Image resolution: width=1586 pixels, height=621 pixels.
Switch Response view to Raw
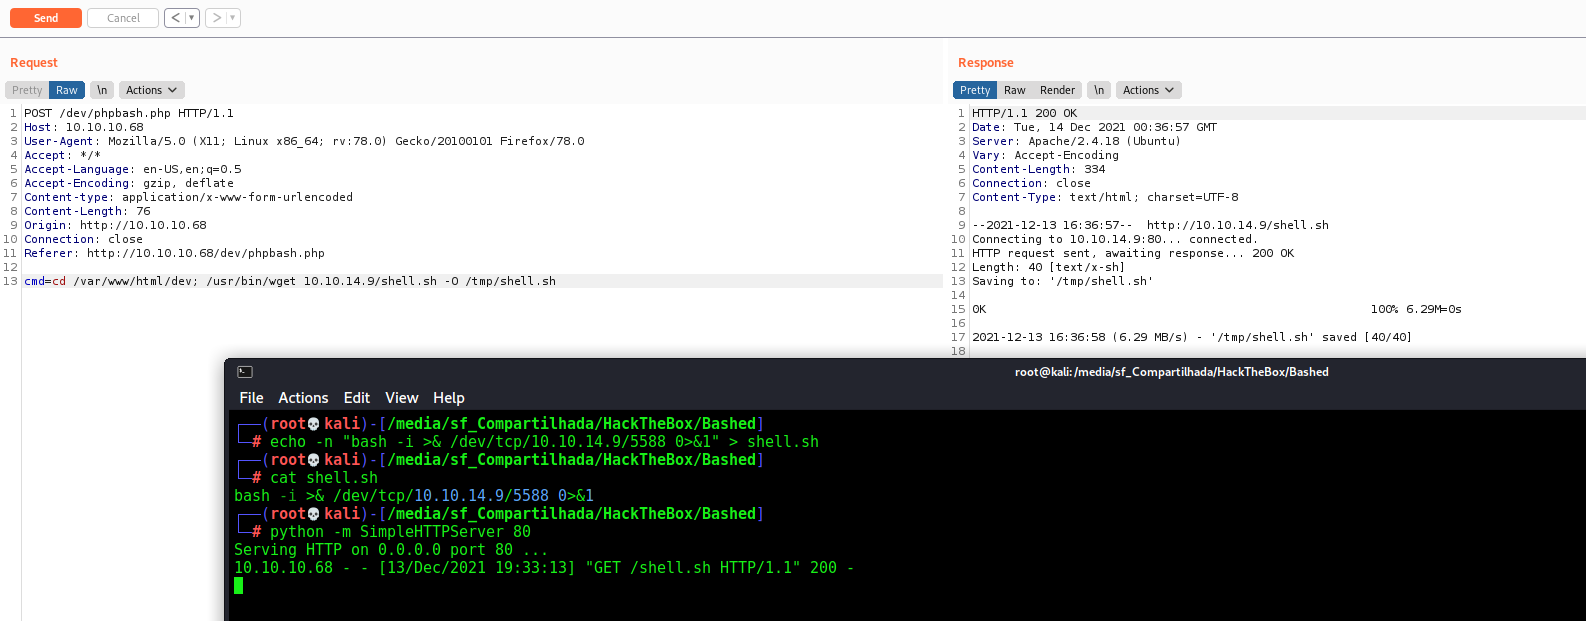point(1015,90)
